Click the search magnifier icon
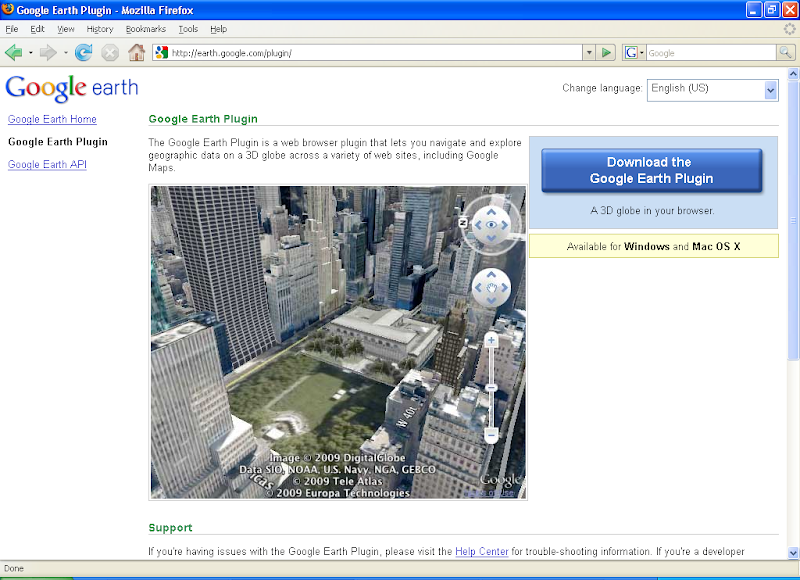800x580 pixels. point(785,53)
